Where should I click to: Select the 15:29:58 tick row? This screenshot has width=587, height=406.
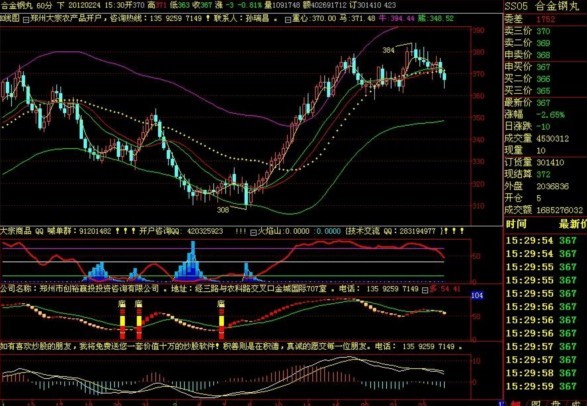[545, 373]
